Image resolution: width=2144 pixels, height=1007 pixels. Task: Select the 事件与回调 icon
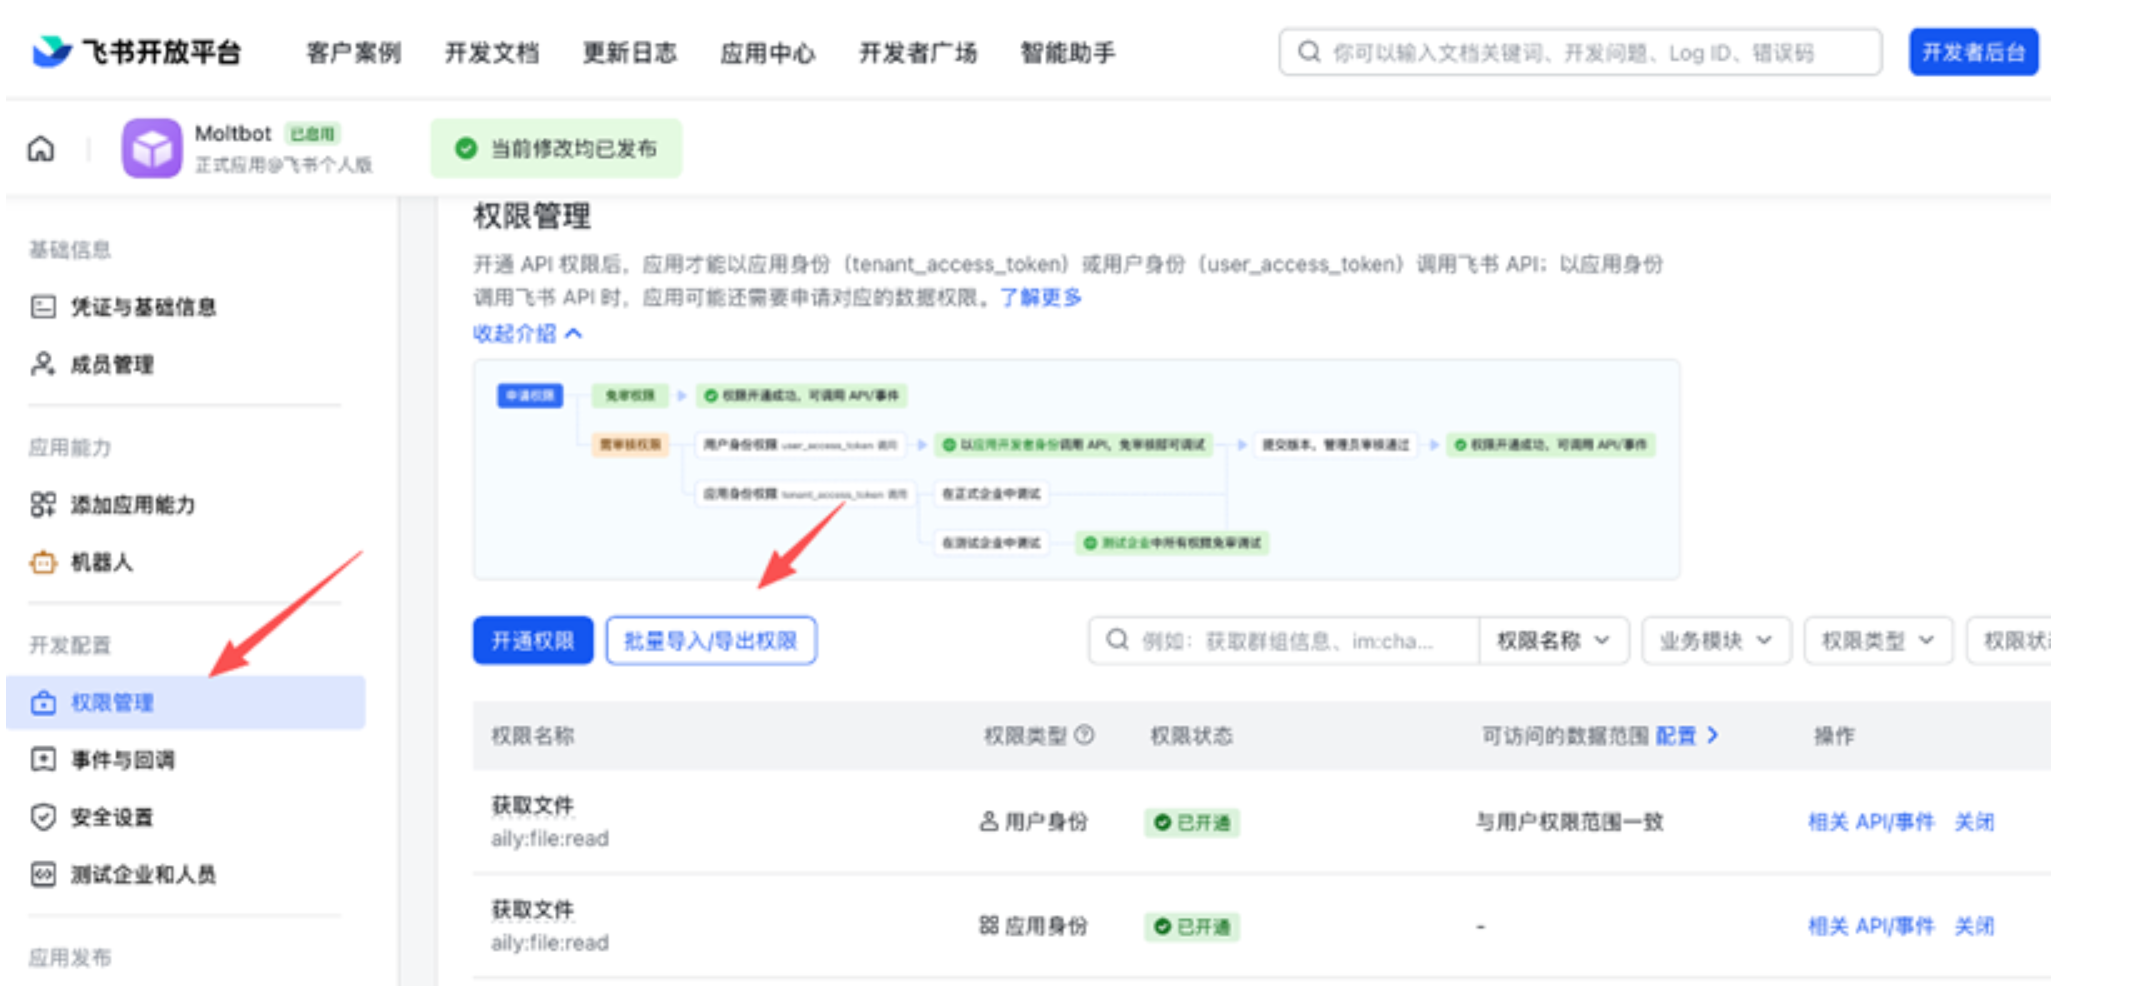pyautogui.click(x=41, y=760)
